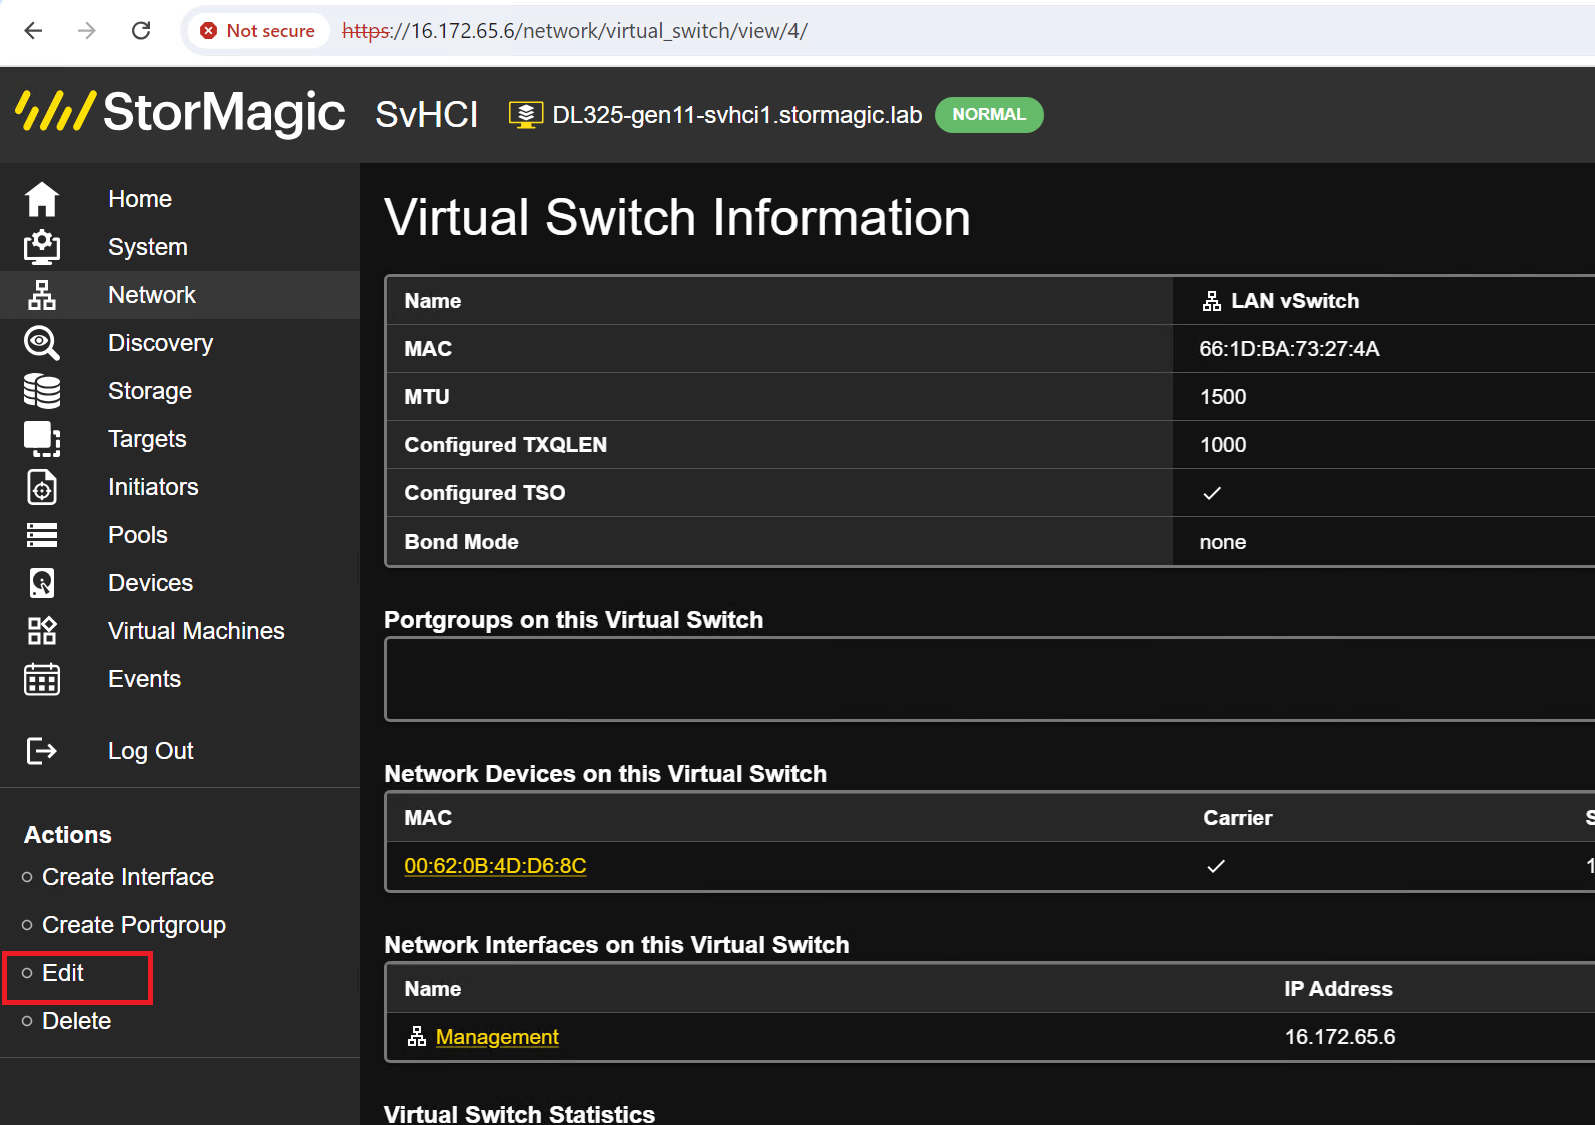1595x1125 pixels.
Task: Open the System menu item
Action: click(x=148, y=247)
